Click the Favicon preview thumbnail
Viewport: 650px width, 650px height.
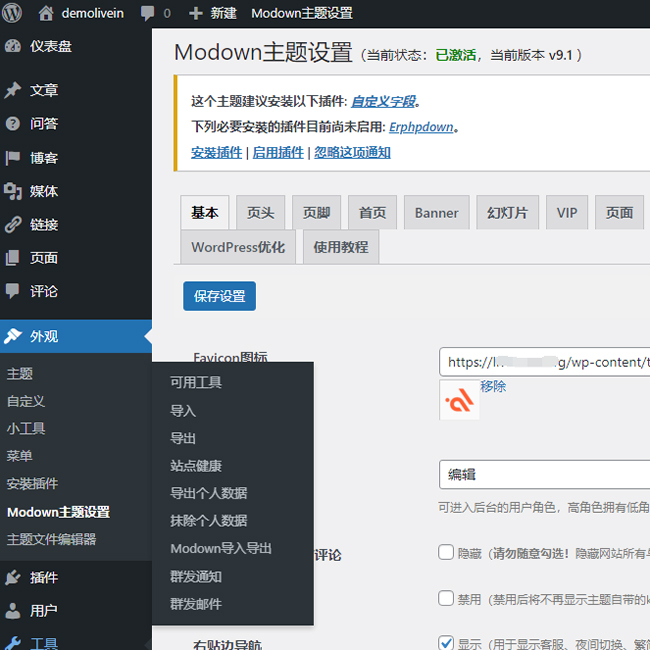pyautogui.click(x=459, y=400)
